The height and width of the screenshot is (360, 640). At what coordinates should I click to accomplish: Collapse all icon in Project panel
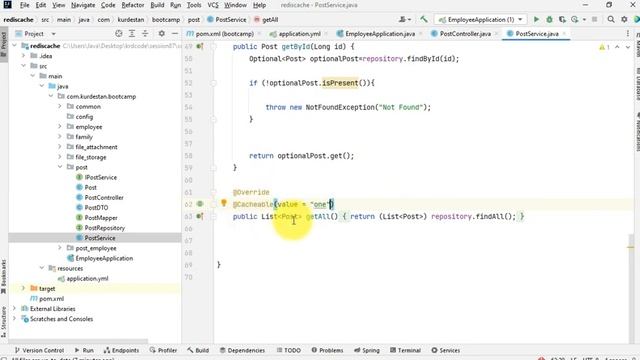point(145,33)
